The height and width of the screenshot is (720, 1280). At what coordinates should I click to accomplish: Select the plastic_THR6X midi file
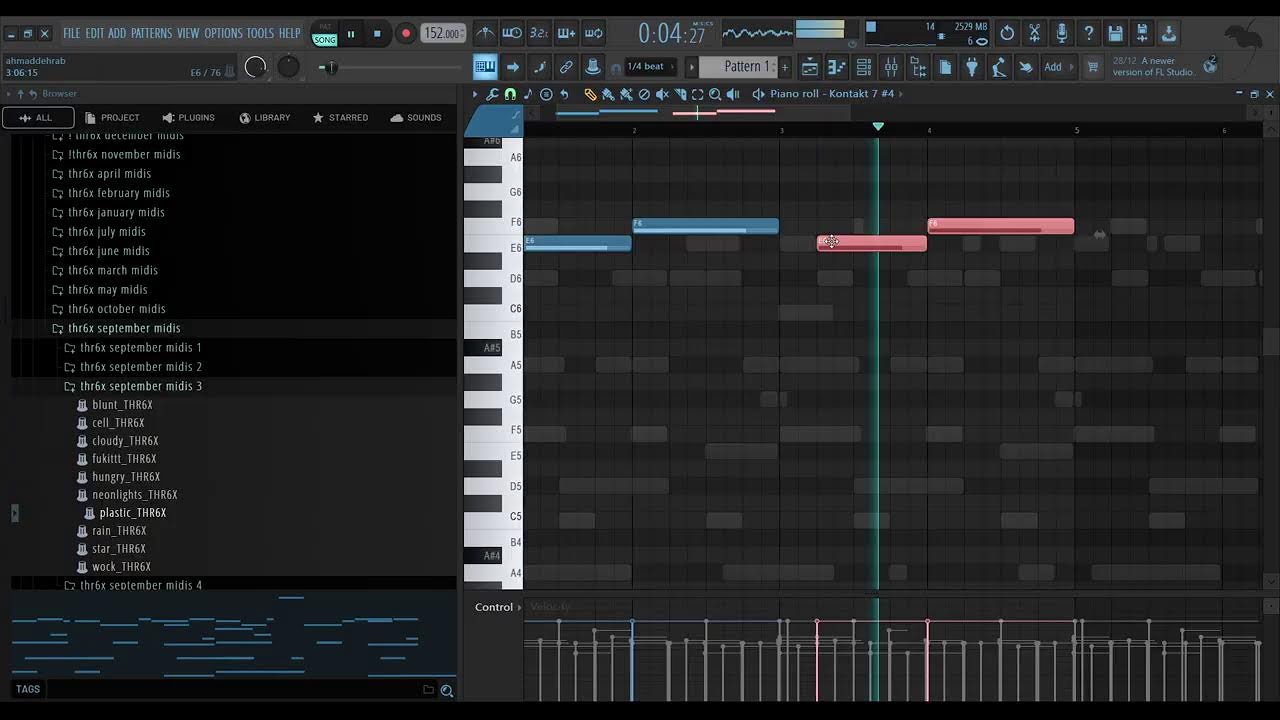[132, 513]
